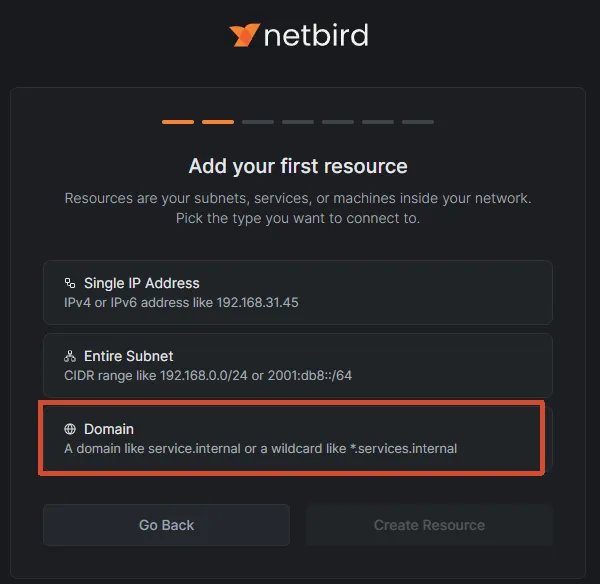Click the fourth progress step segment
The image size is (600, 584).
298,122
